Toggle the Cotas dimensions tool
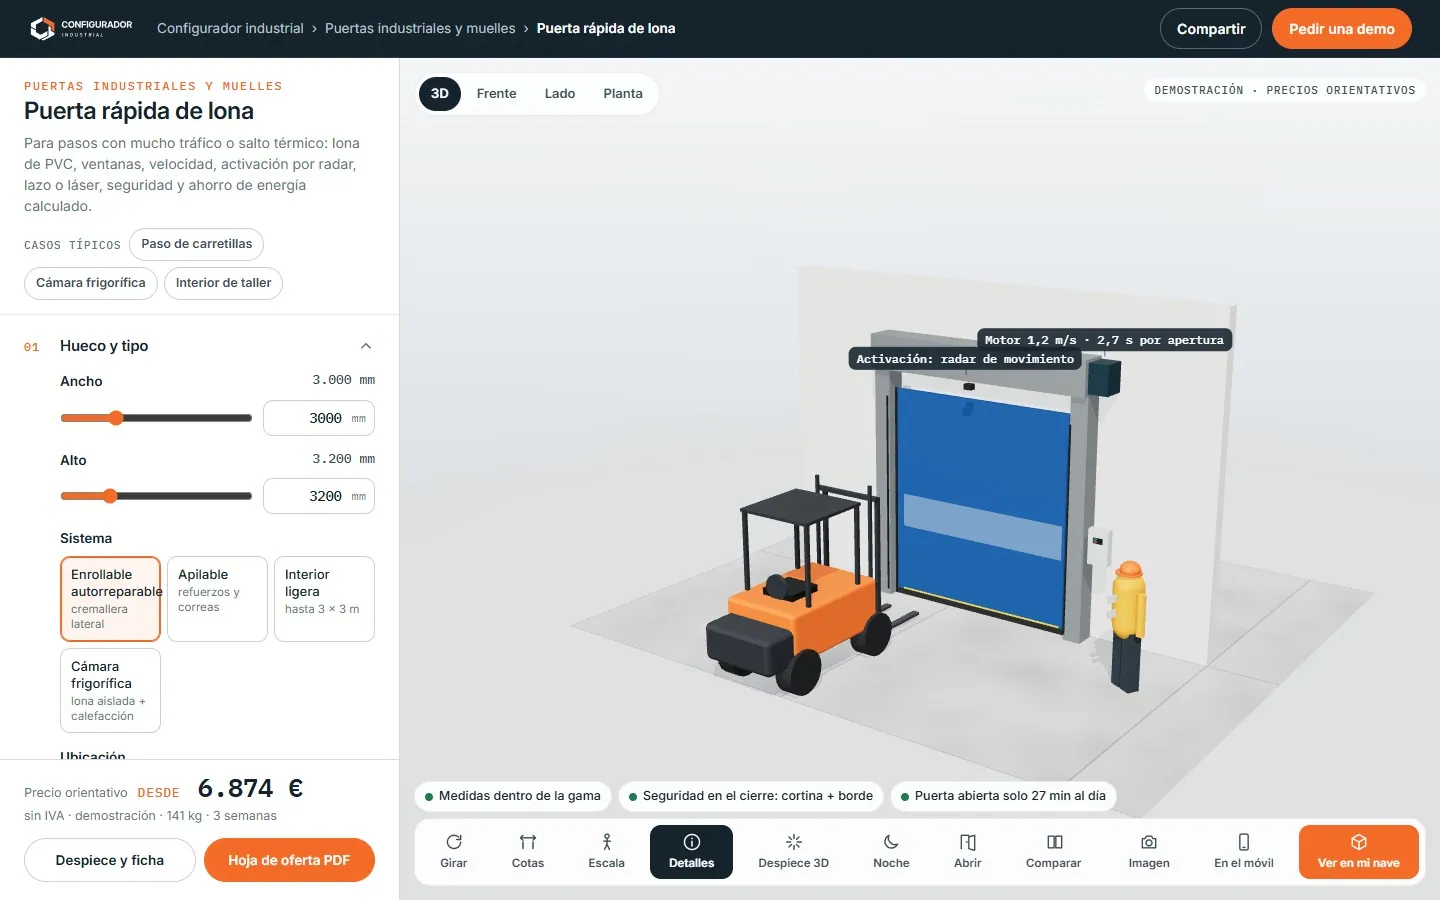The height and width of the screenshot is (900, 1440). [x=528, y=852]
